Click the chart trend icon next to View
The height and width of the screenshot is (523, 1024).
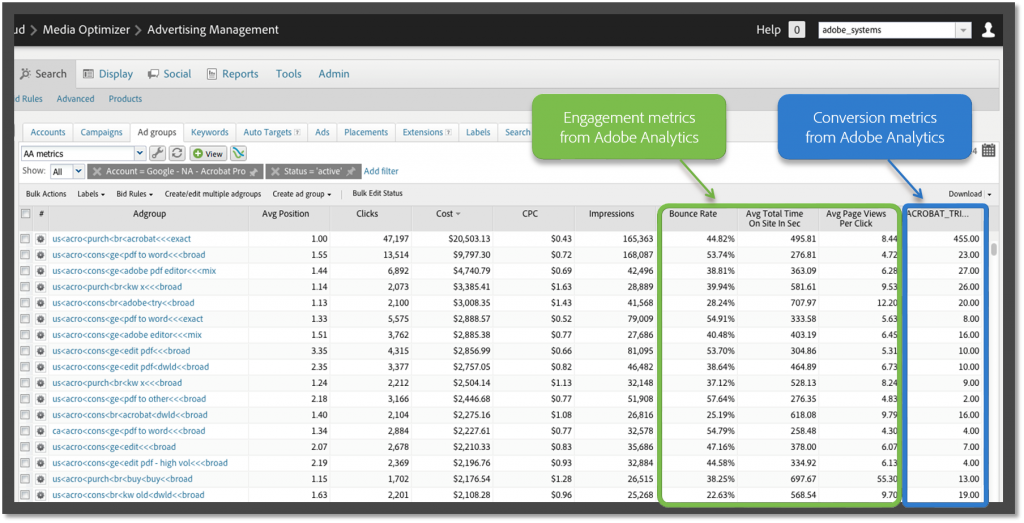pyautogui.click(x=238, y=153)
